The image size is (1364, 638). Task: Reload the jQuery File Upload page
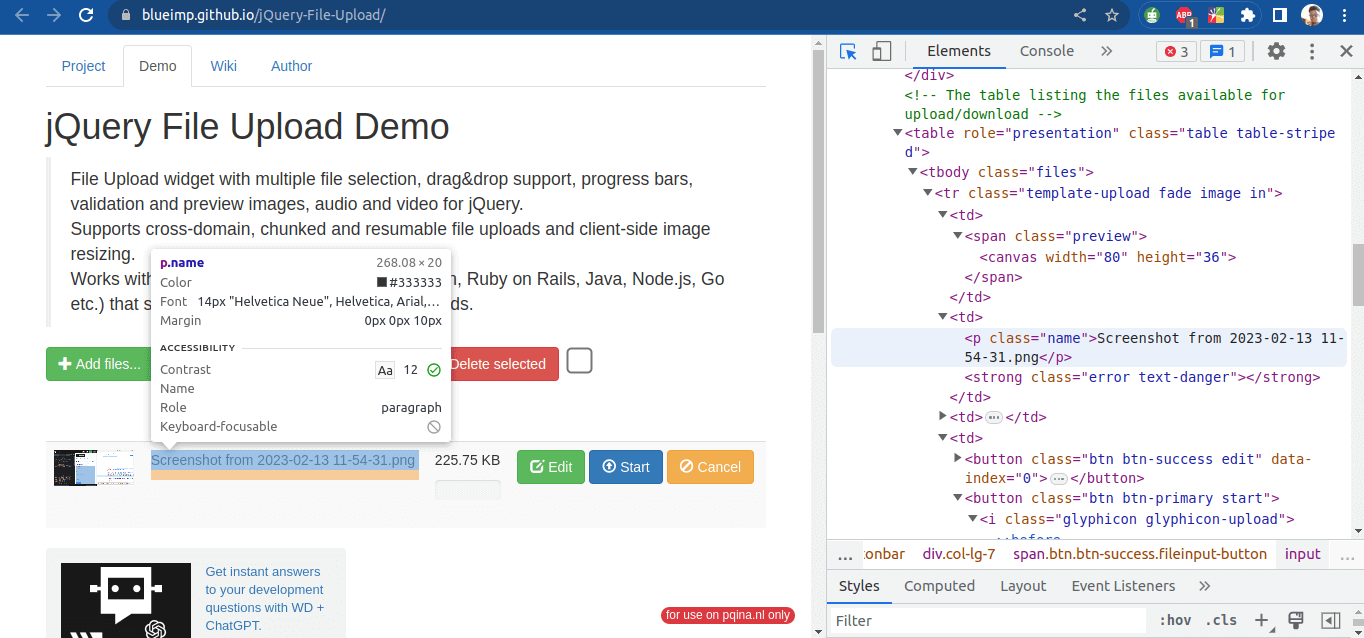[88, 15]
